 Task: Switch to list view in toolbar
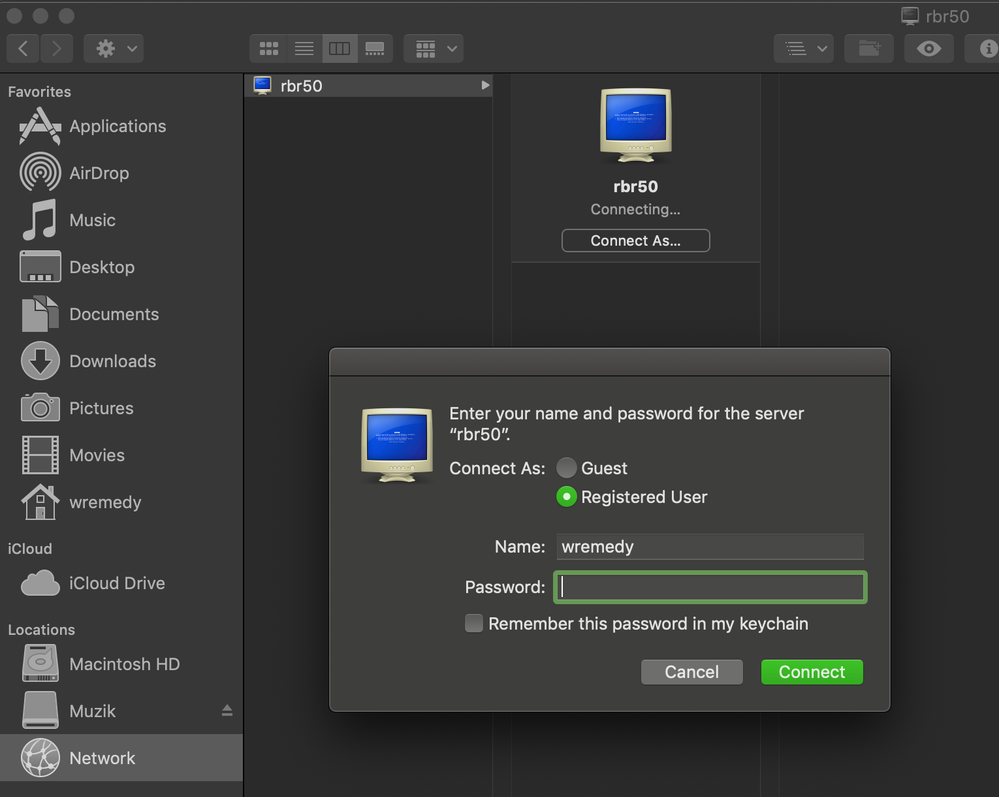tap(304, 48)
